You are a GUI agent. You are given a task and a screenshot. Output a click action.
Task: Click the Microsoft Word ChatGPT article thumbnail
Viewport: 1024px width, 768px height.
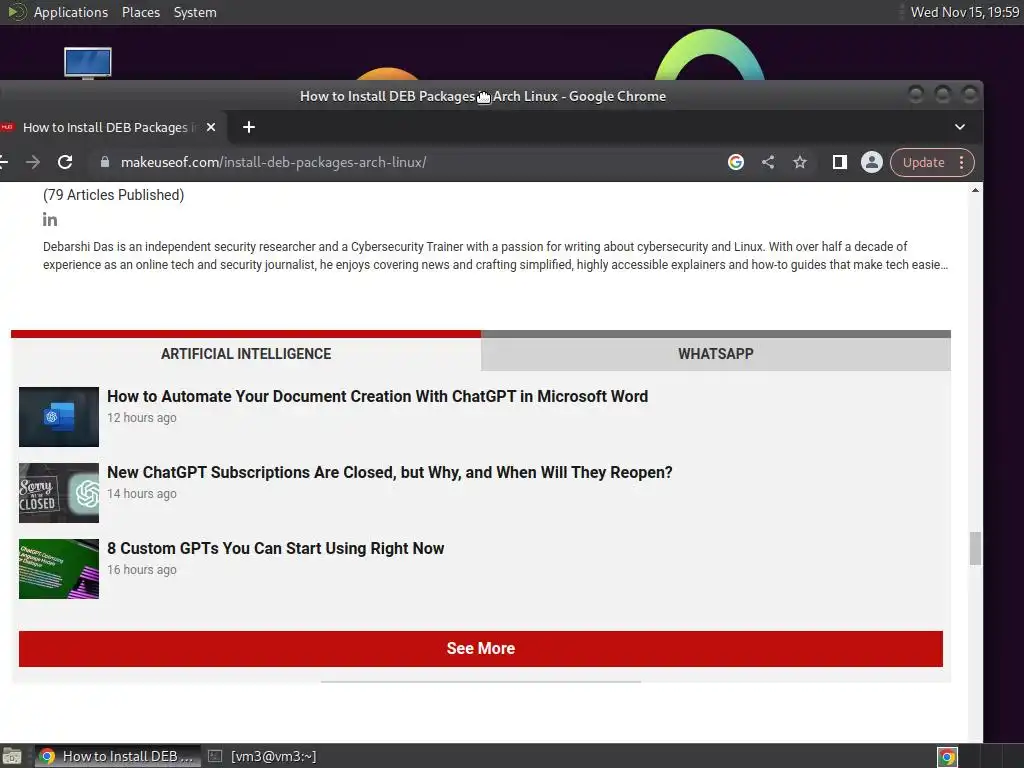59,417
